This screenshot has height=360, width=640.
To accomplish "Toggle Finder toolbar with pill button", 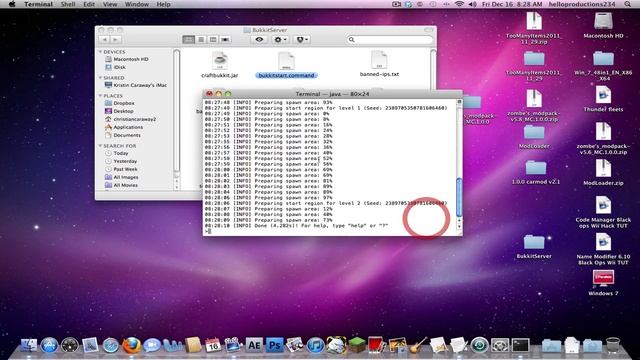I will (x=428, y=30).
